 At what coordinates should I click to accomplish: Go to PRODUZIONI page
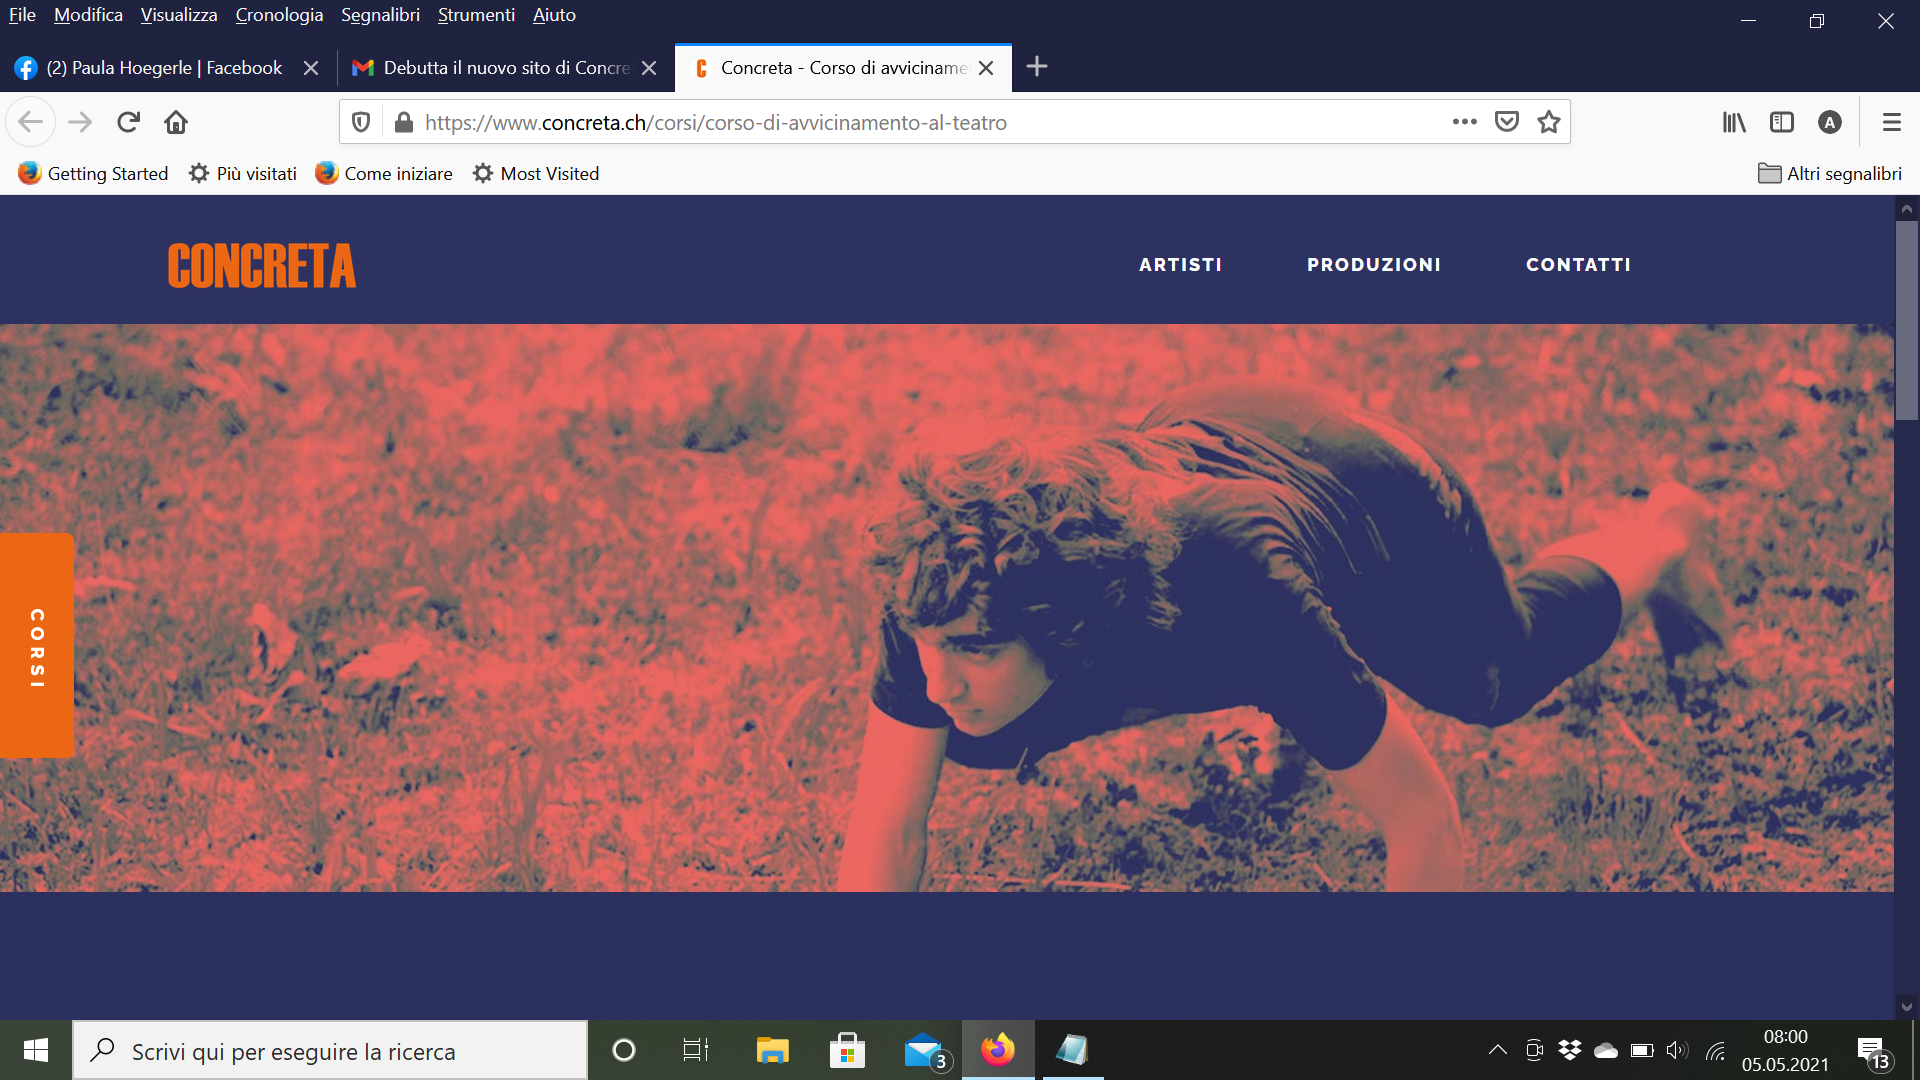click(1374, 265)
